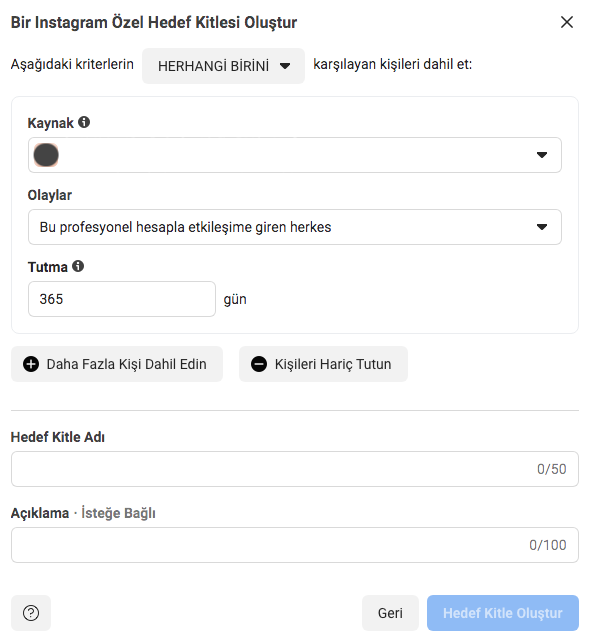Expand the Kaynak source dropdown arrow

coord(542,155)
